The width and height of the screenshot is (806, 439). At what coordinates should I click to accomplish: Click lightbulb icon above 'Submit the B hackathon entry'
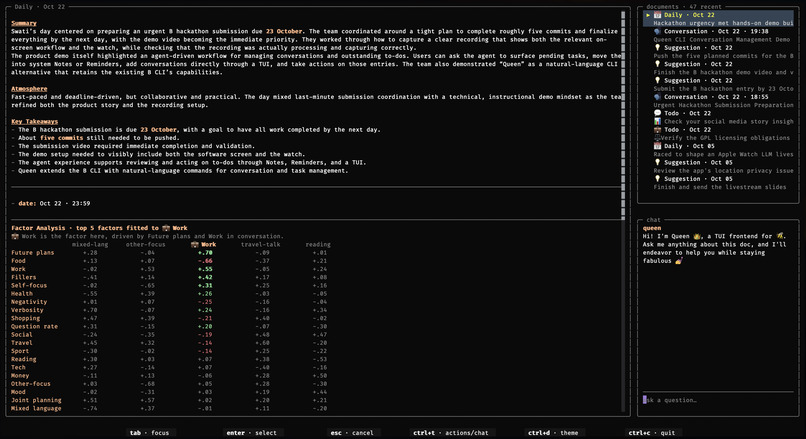point(657,81)
